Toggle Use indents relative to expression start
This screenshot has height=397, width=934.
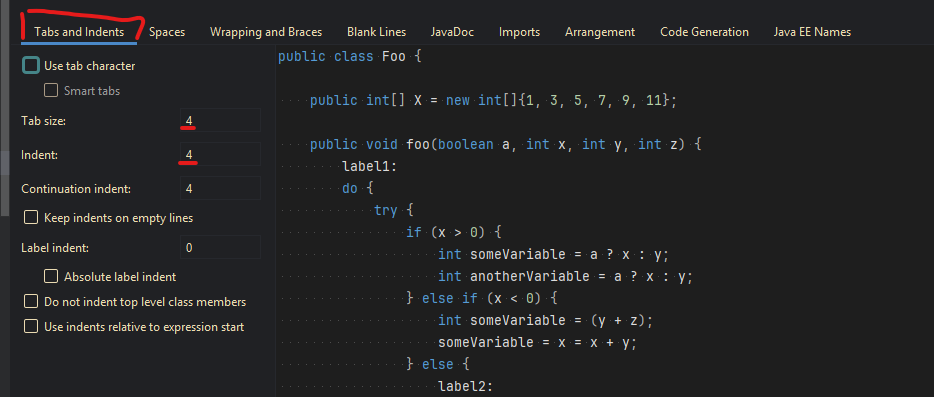pos(31,327)
